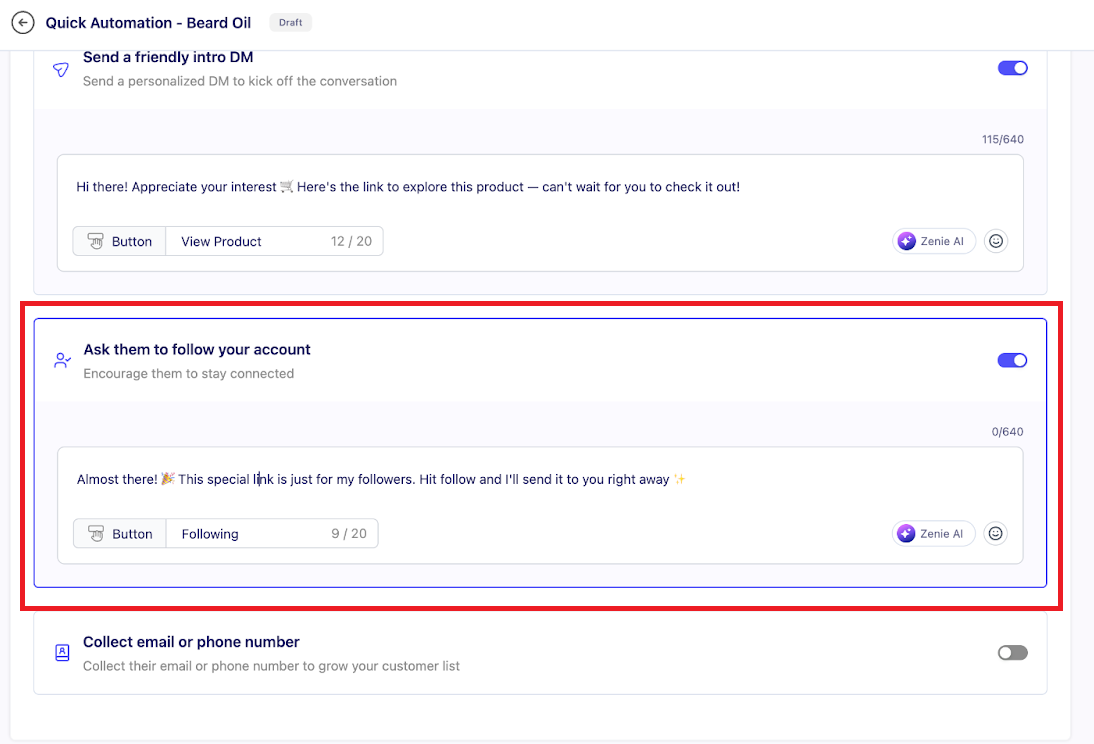Click the Collect email or phone number heading
This screenshot has height=744, width=1094.
point(191,642)
